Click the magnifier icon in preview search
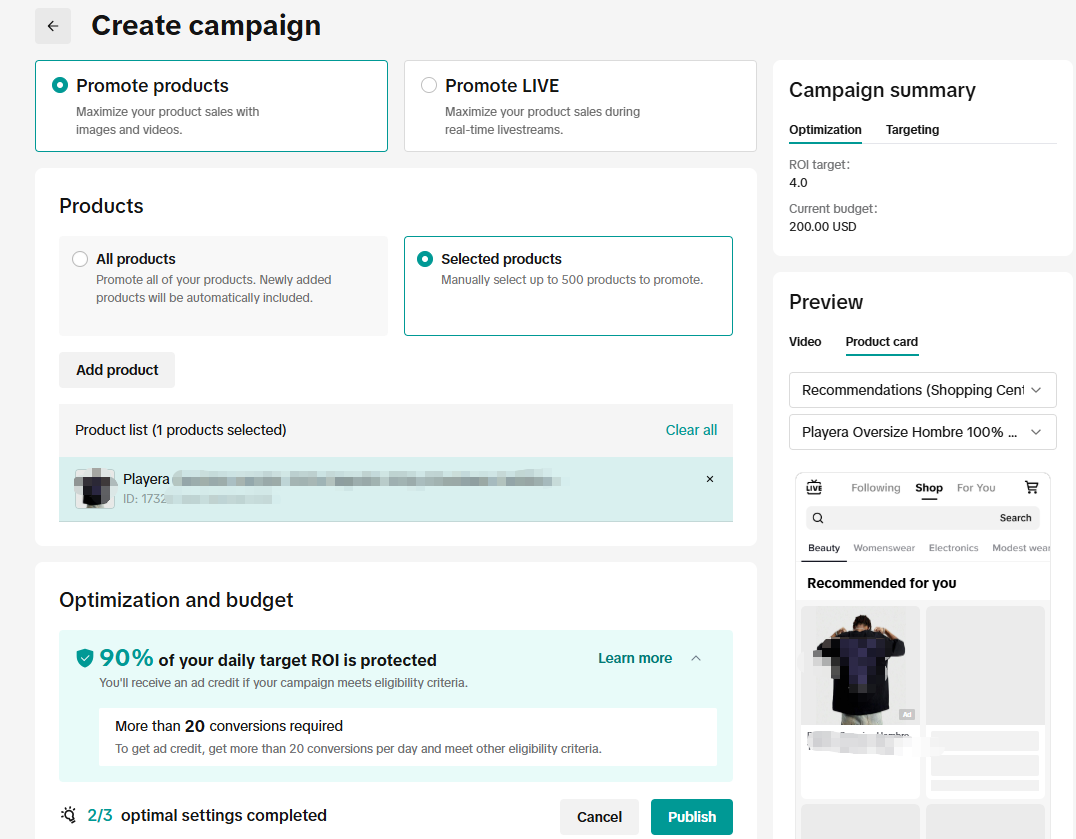The height and width of the screenshot is (839, 1076). pyautogui.click(x=818, y=518)
